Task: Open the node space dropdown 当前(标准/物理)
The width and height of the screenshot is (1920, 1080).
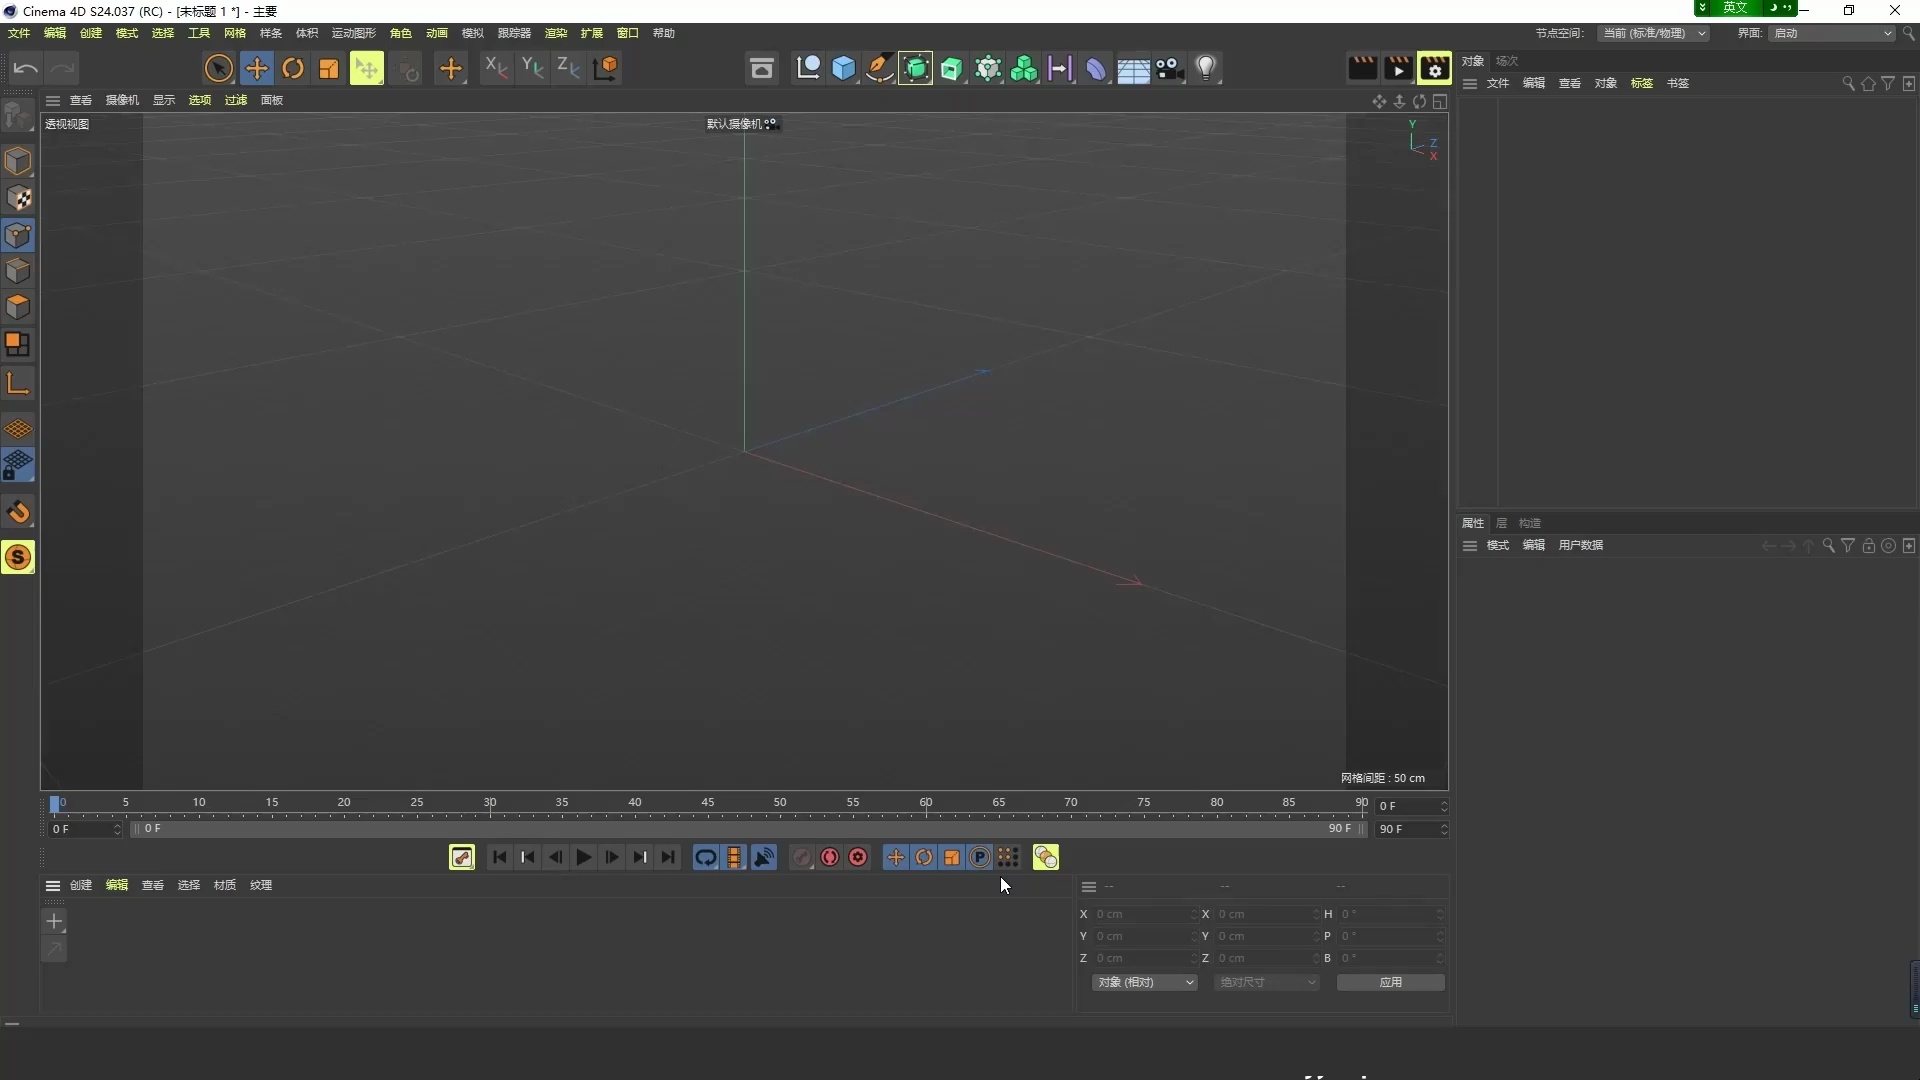Action: coord(1652,33)
